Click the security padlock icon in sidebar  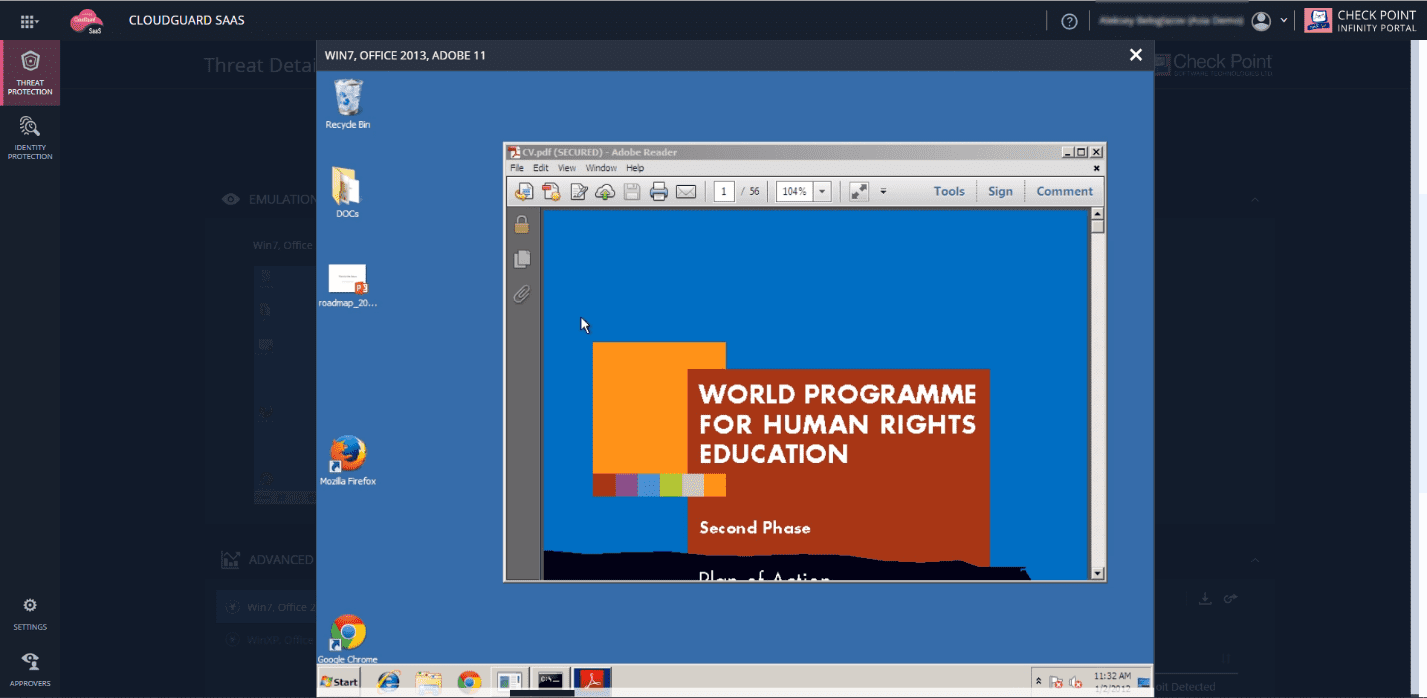(521, 225)
